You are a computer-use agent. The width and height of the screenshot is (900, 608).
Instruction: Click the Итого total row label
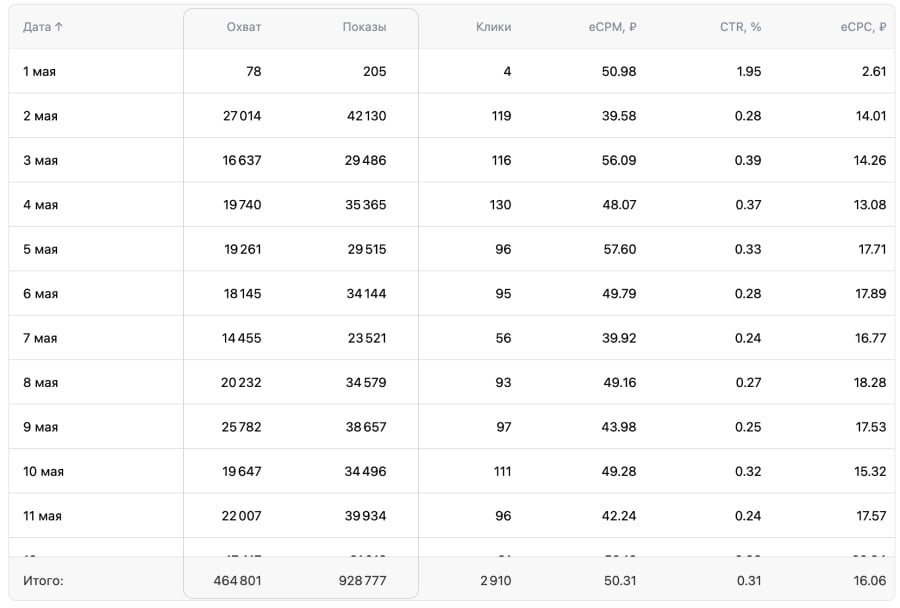coord(43,580)
